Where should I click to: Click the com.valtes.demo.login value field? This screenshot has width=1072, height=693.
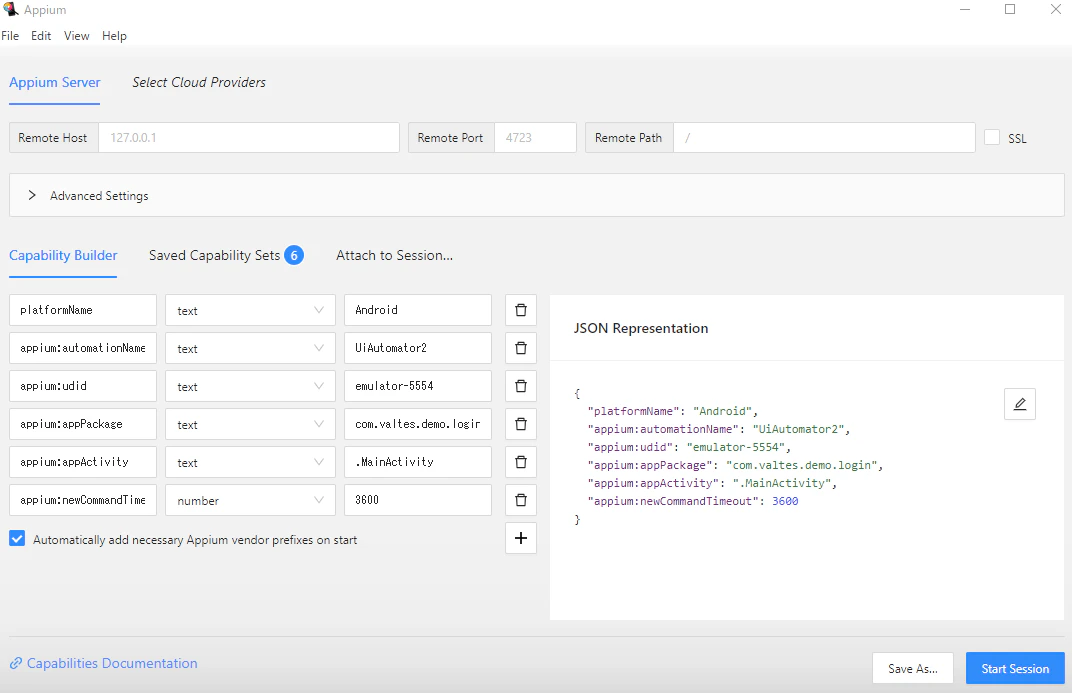click(x=418, y=424)
